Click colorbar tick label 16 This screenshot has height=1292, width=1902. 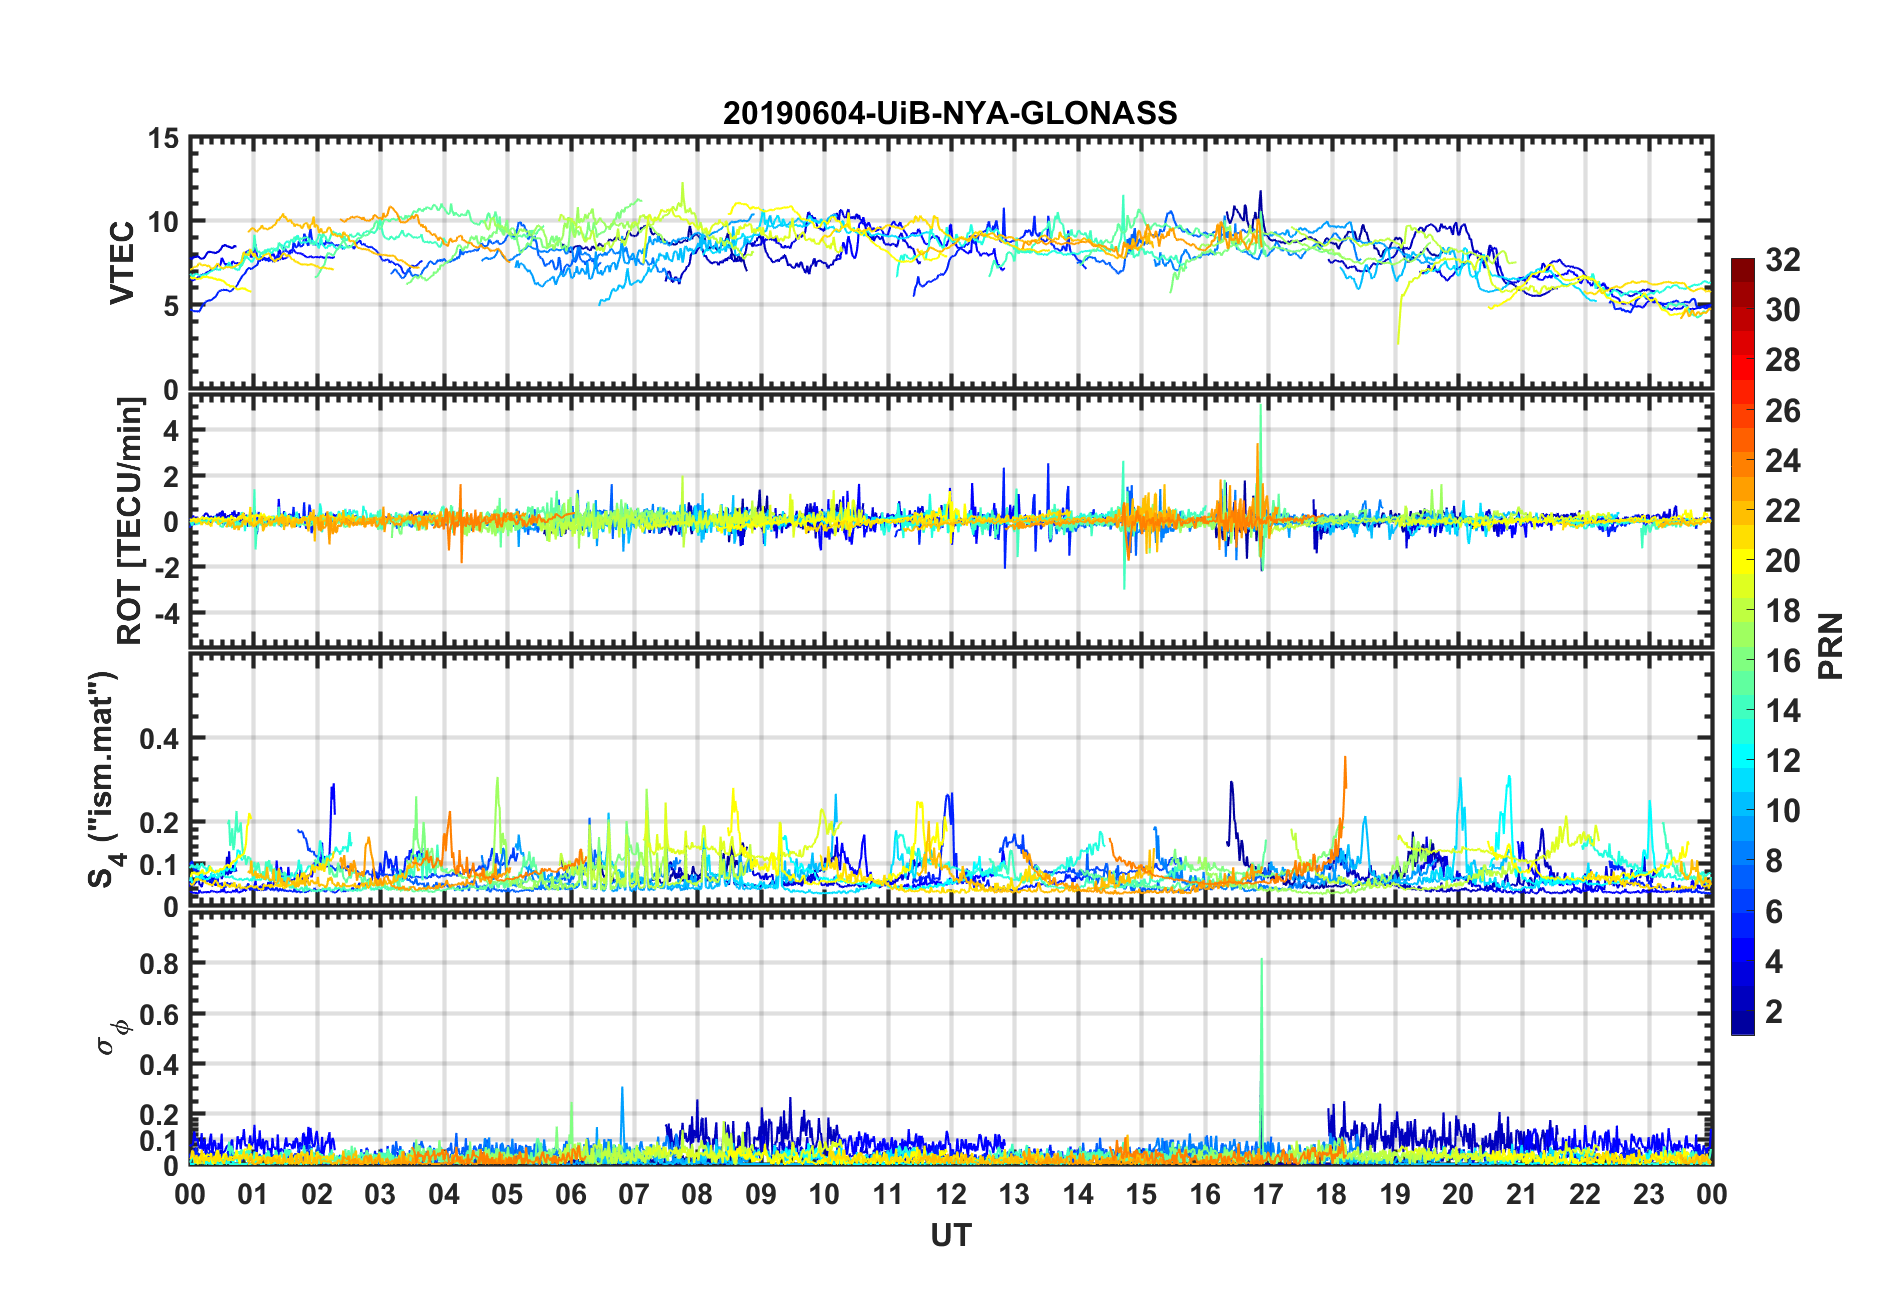[x=1782, y=661]
